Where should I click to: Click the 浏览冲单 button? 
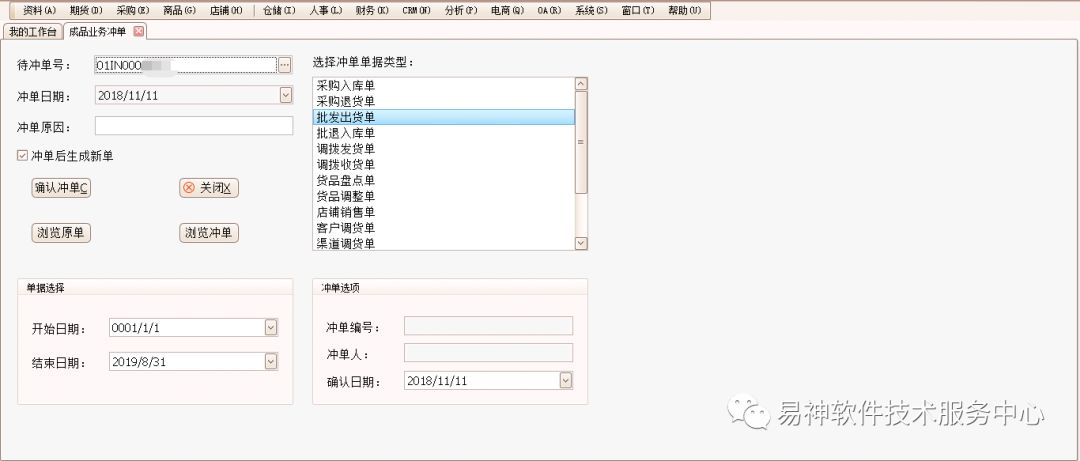click(209, 233)
